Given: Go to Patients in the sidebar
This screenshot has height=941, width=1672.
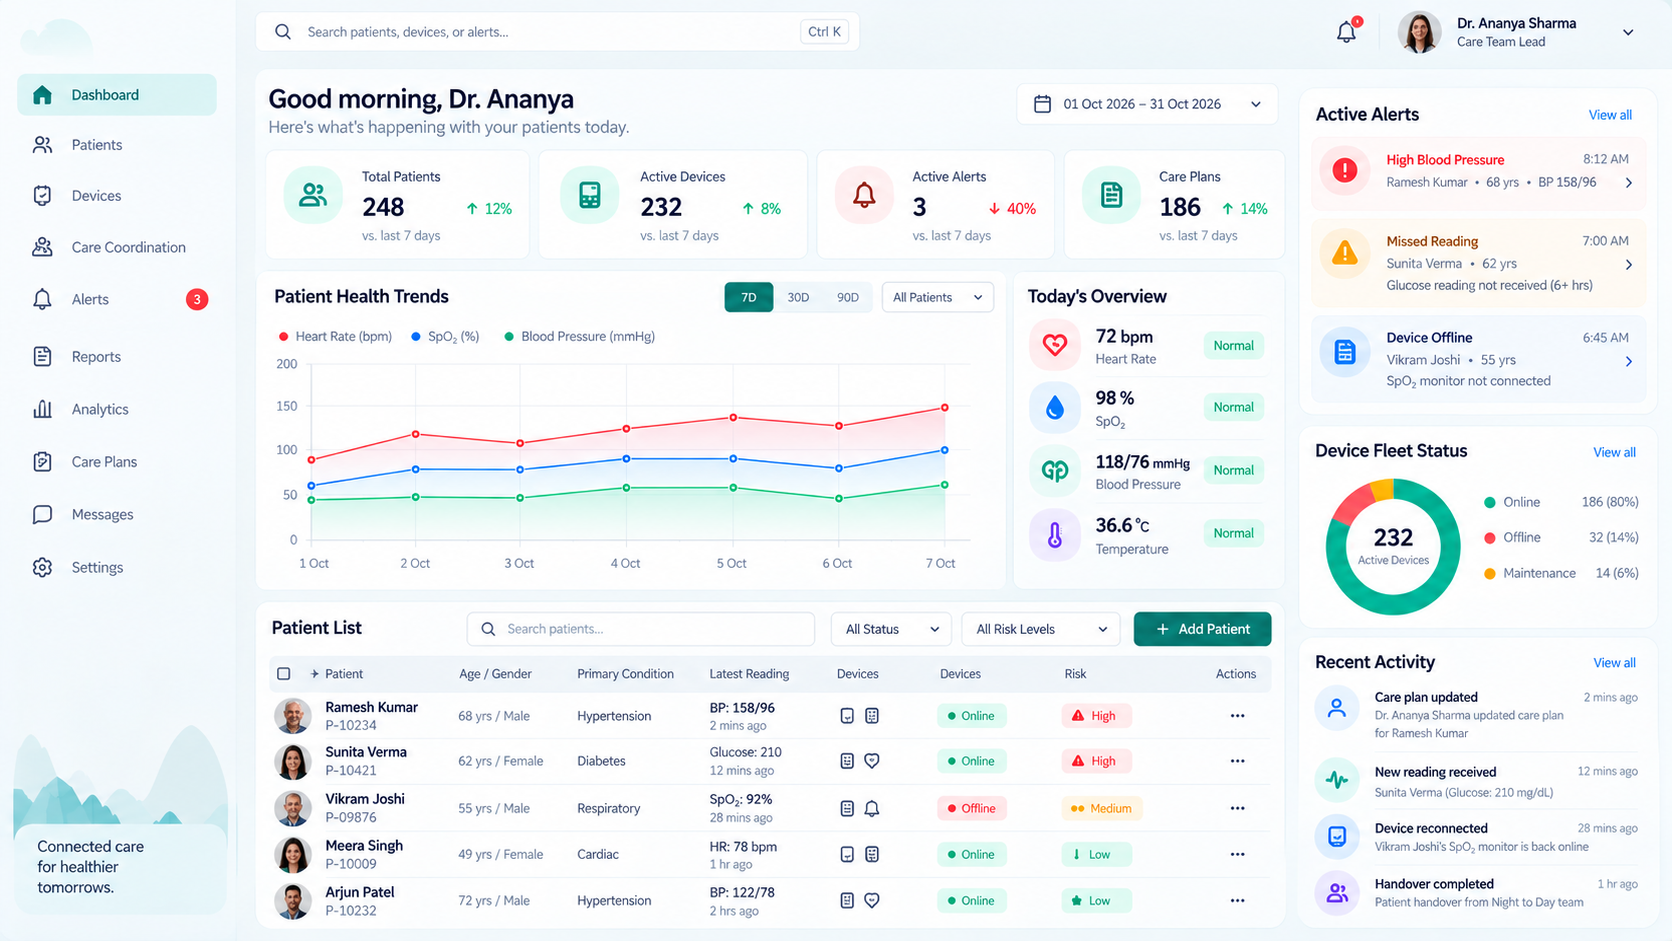Looking at the screenshot, I should click(117, 145).
